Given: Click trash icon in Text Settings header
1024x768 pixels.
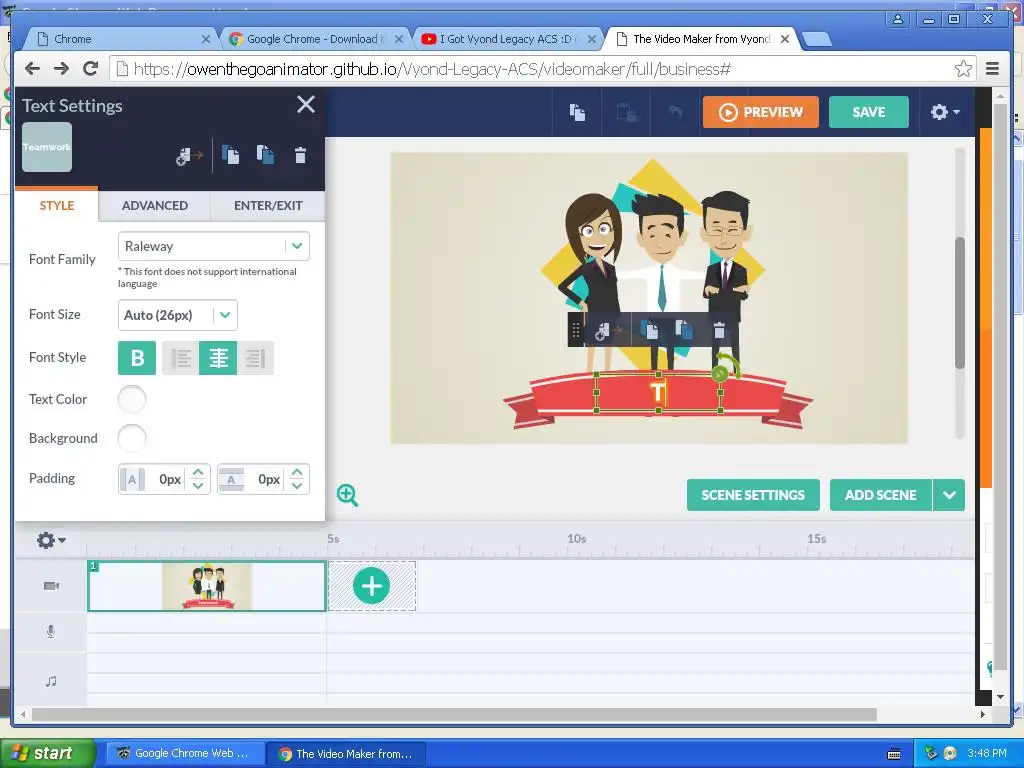Looking at the screenshot, I should (300, 155).
